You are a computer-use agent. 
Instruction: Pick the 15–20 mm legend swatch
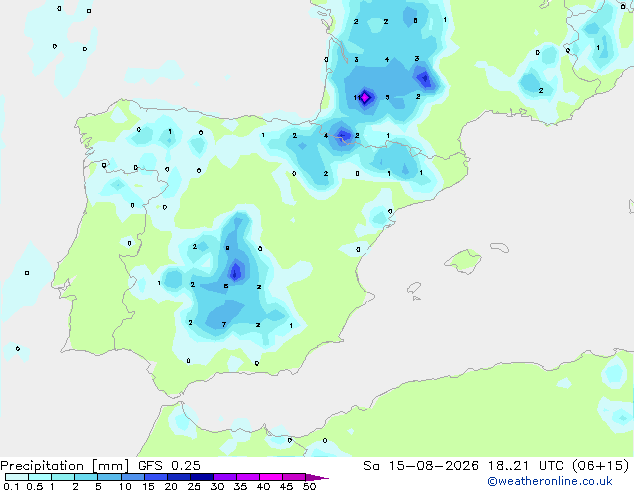click(x=155, y=477)
